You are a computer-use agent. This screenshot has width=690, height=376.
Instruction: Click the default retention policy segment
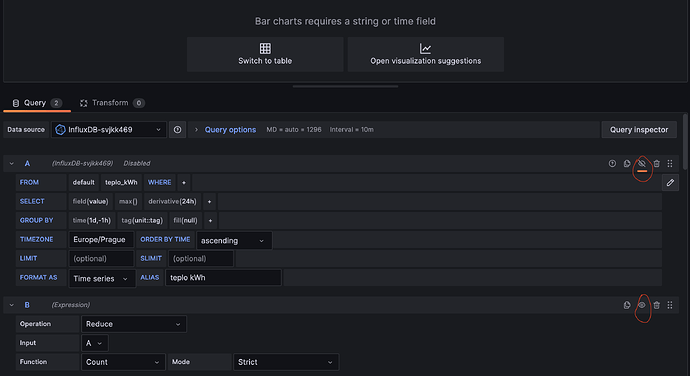pyautogui.click(x=84, y=182)
